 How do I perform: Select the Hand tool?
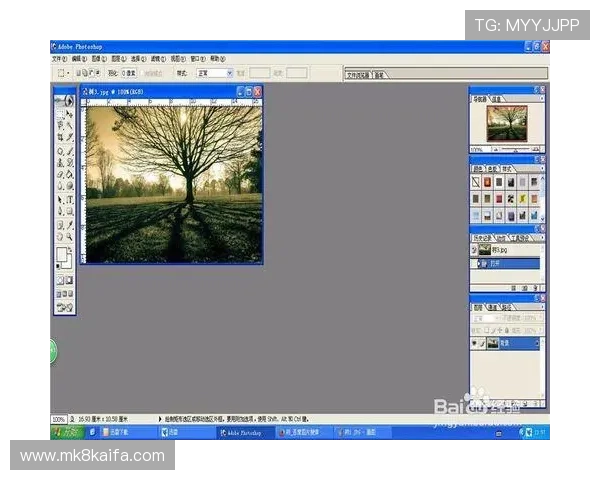[60, 237]
